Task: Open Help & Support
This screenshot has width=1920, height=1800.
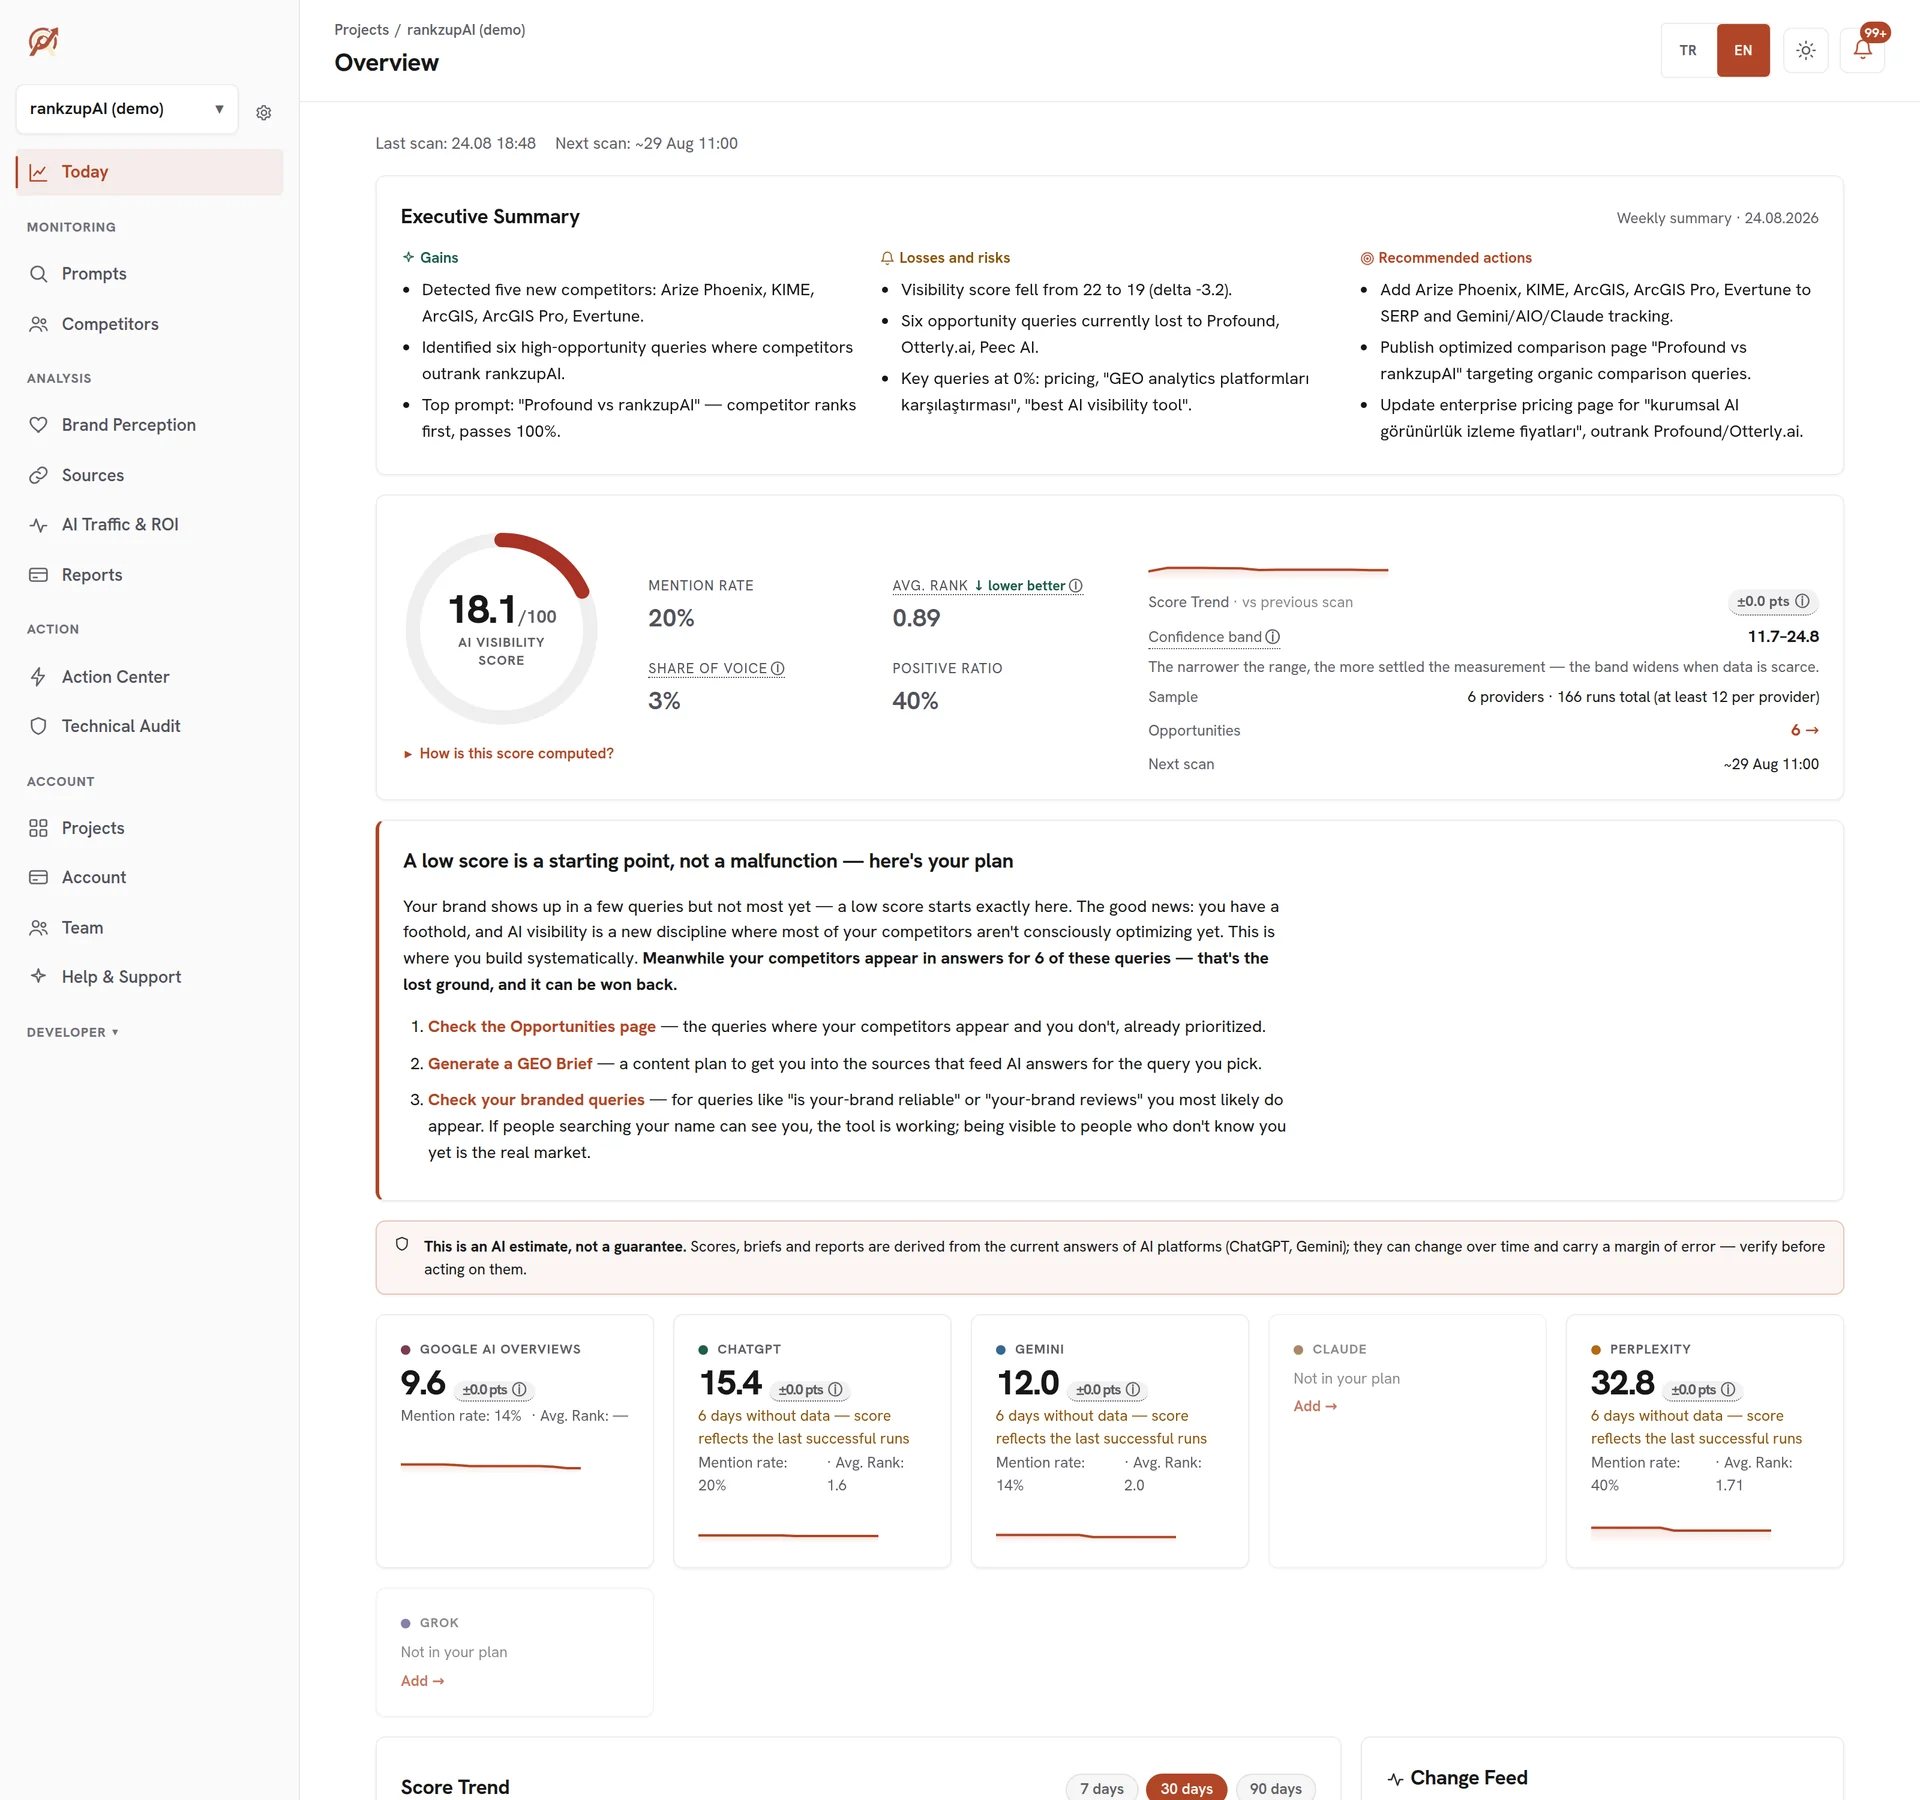Action: tap(149, 977)
